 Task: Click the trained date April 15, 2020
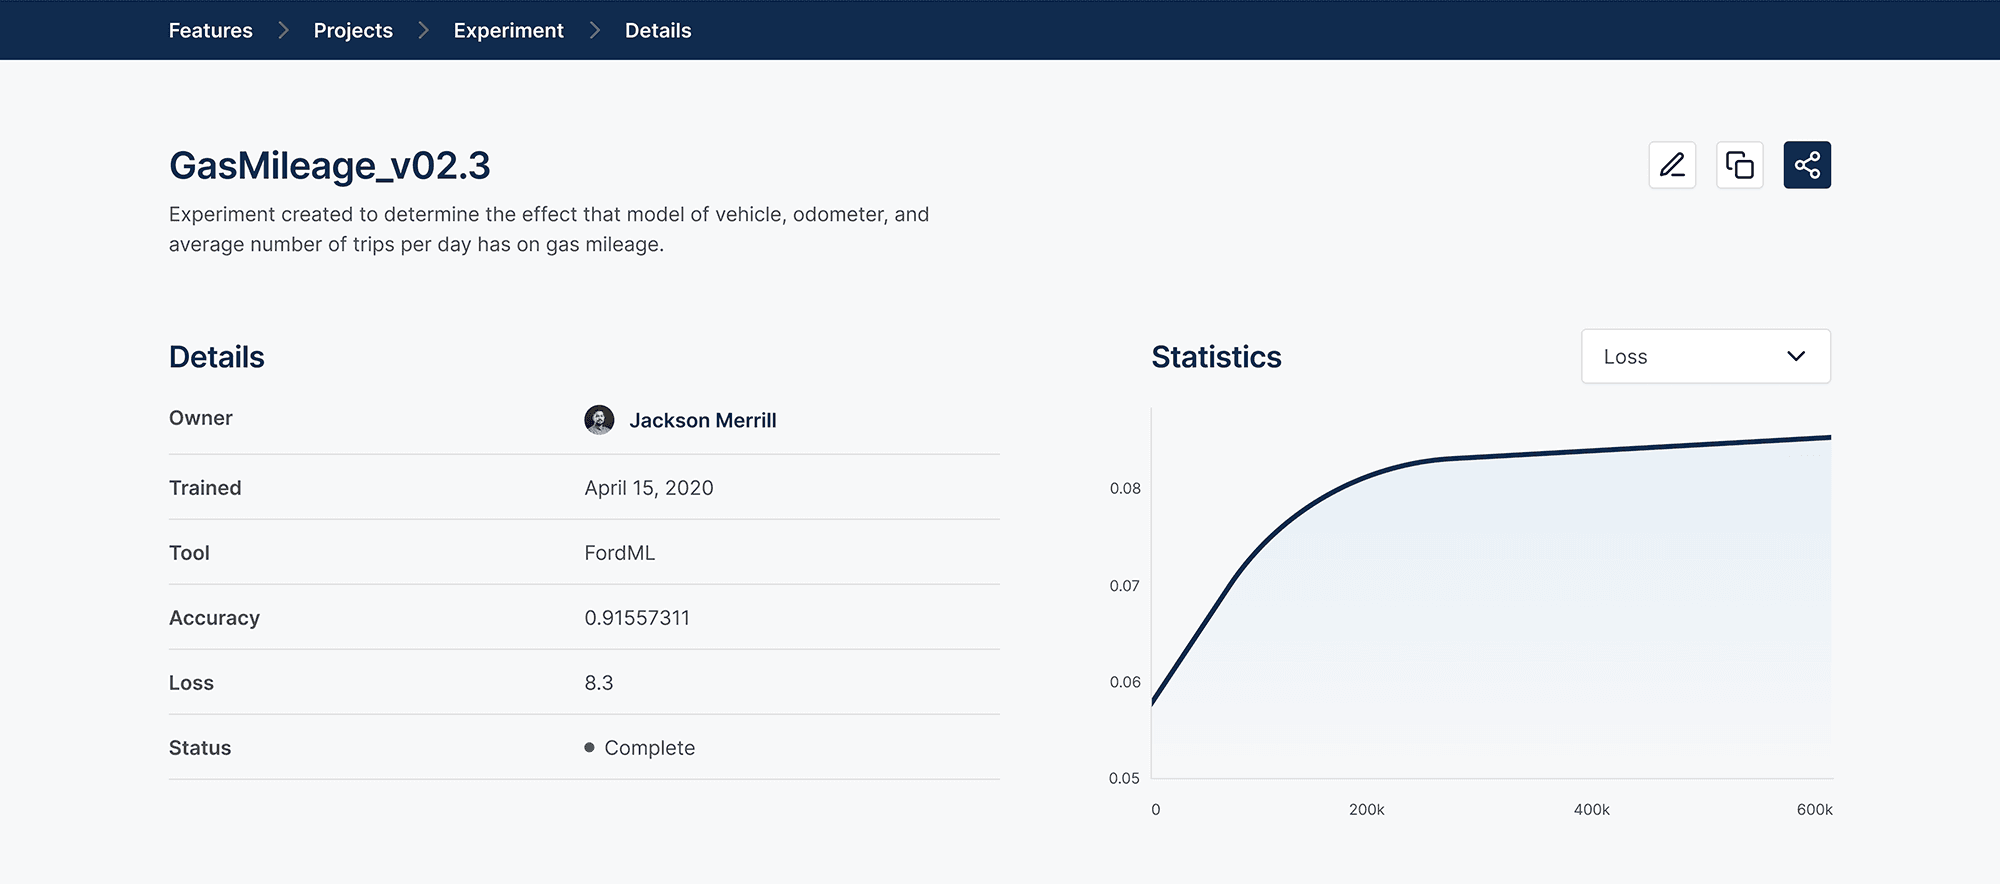(649, 488)
